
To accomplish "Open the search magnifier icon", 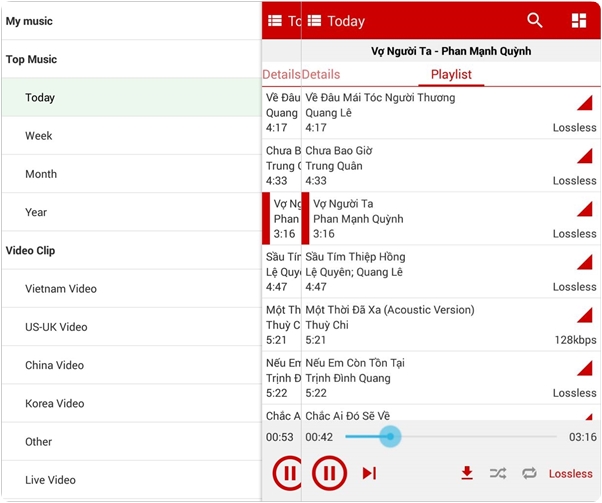I will tap(535, 20).
